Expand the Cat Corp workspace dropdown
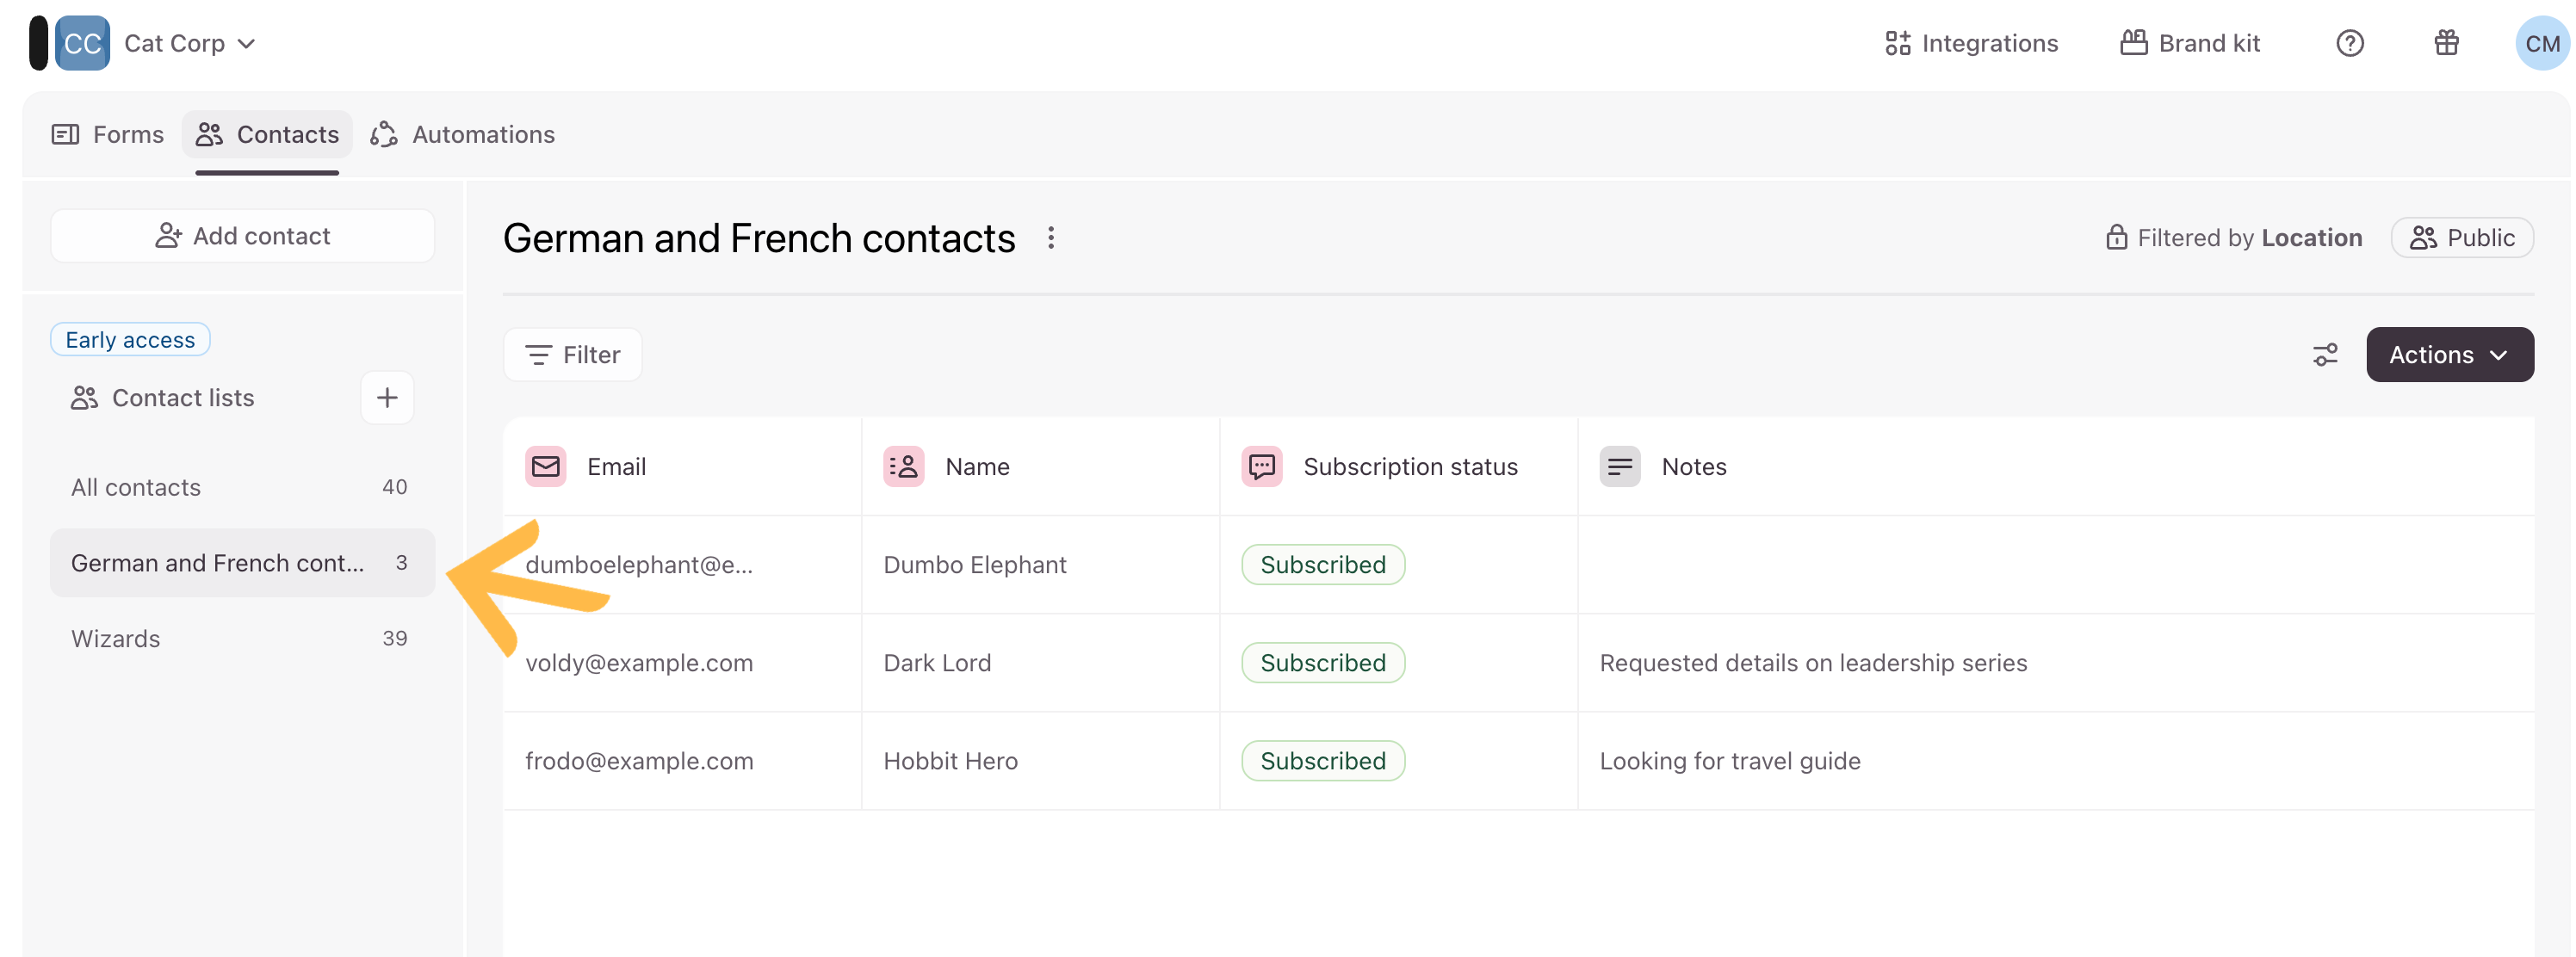Image resolution: width=2576 pixels, height=957 pixels. click(x=190, y=43)
